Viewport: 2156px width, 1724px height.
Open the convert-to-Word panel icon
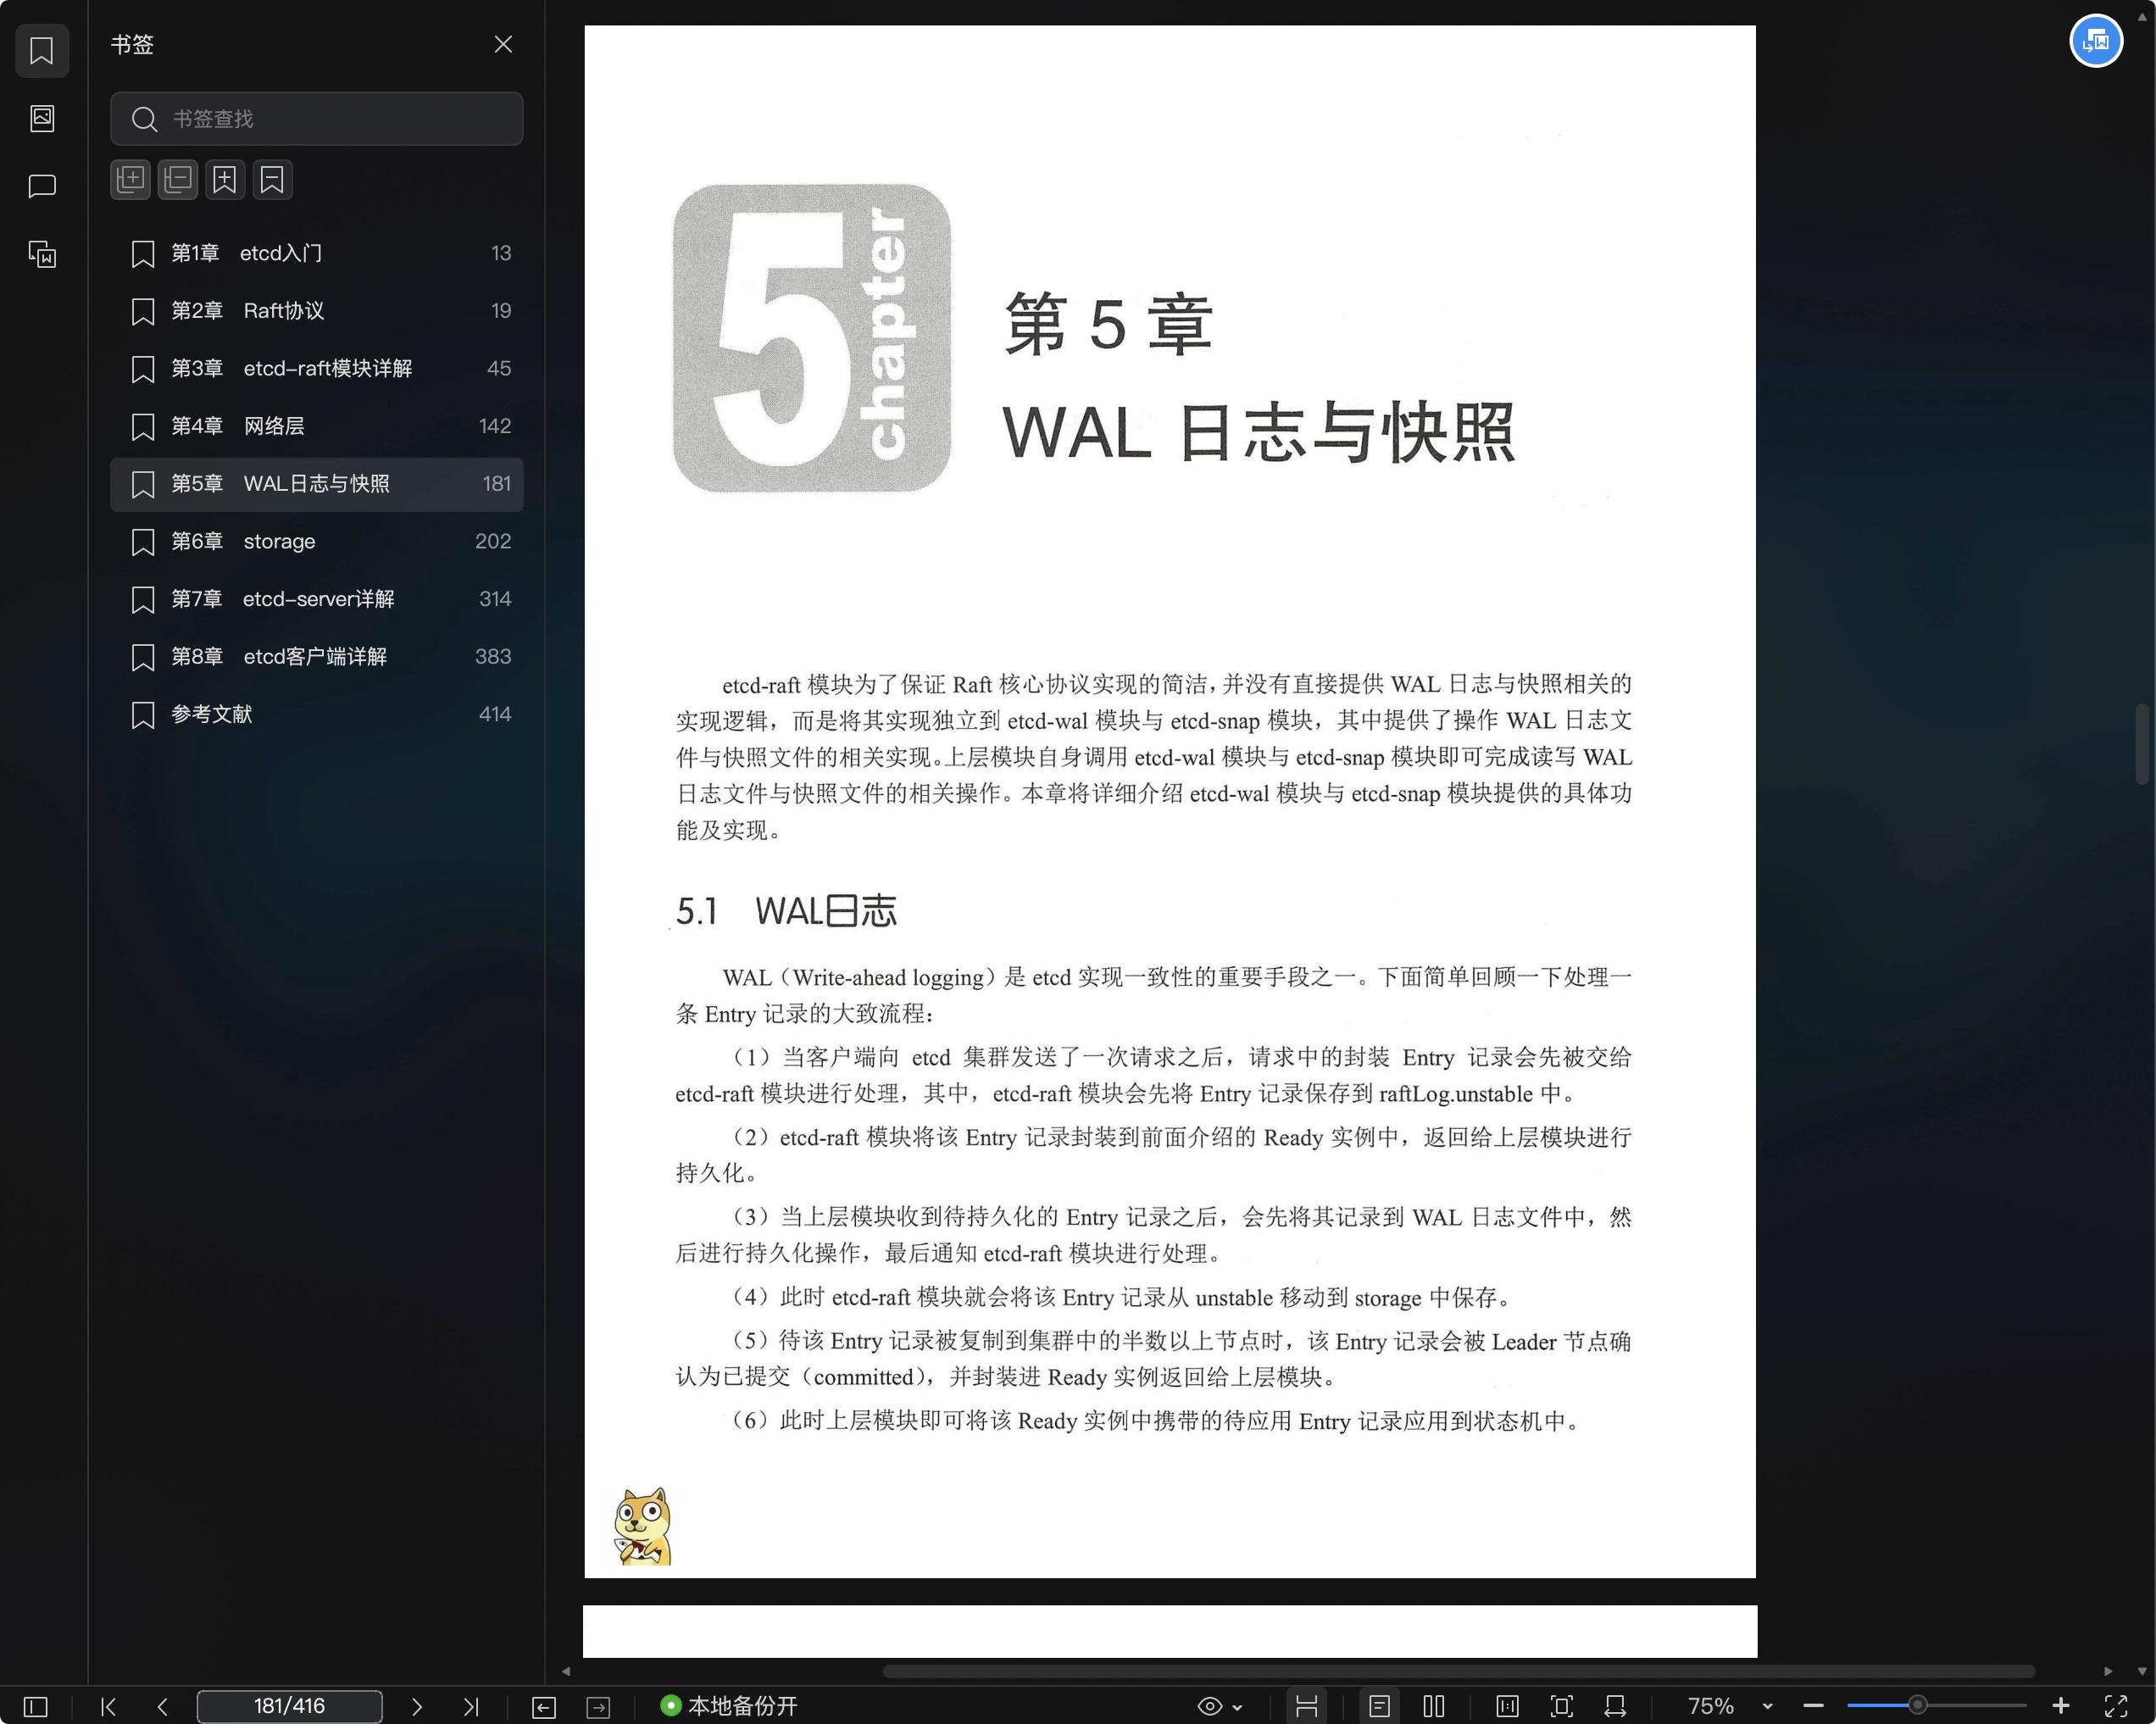tap(42, 254)
